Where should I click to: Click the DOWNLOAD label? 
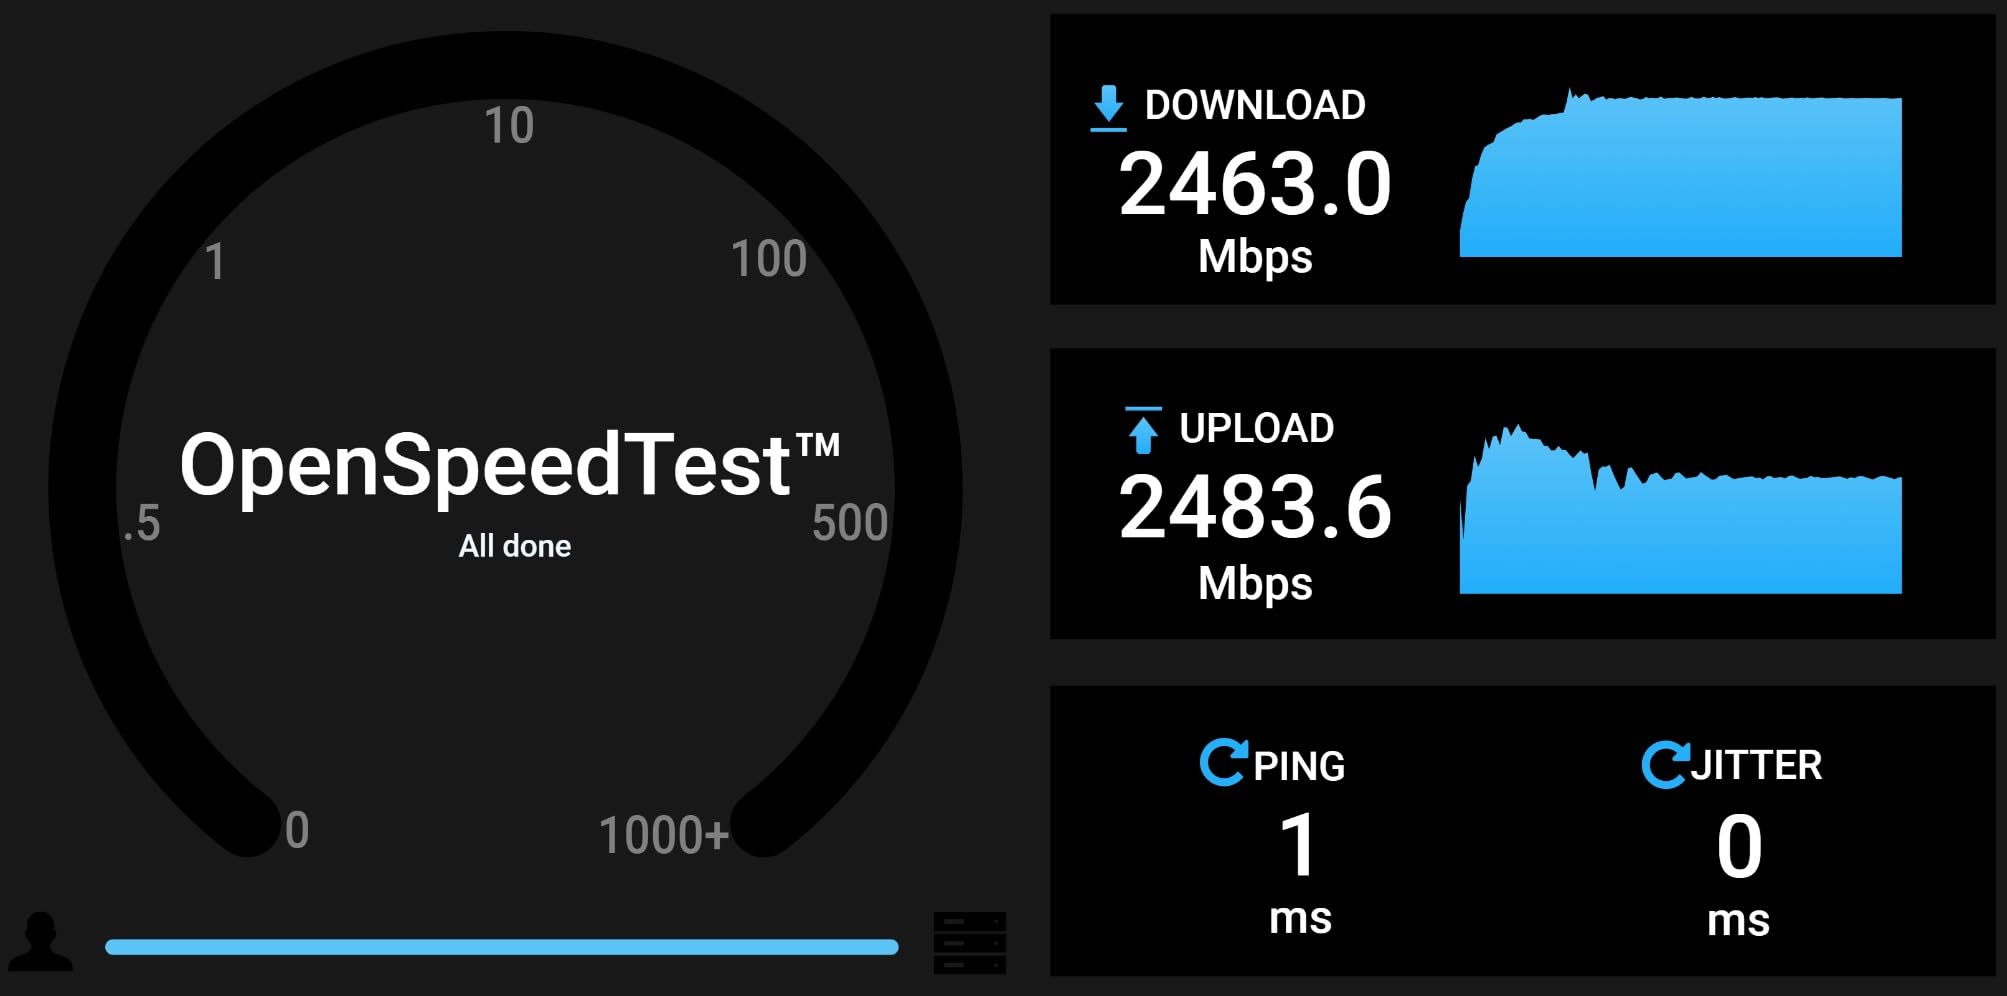point(1255,105)
